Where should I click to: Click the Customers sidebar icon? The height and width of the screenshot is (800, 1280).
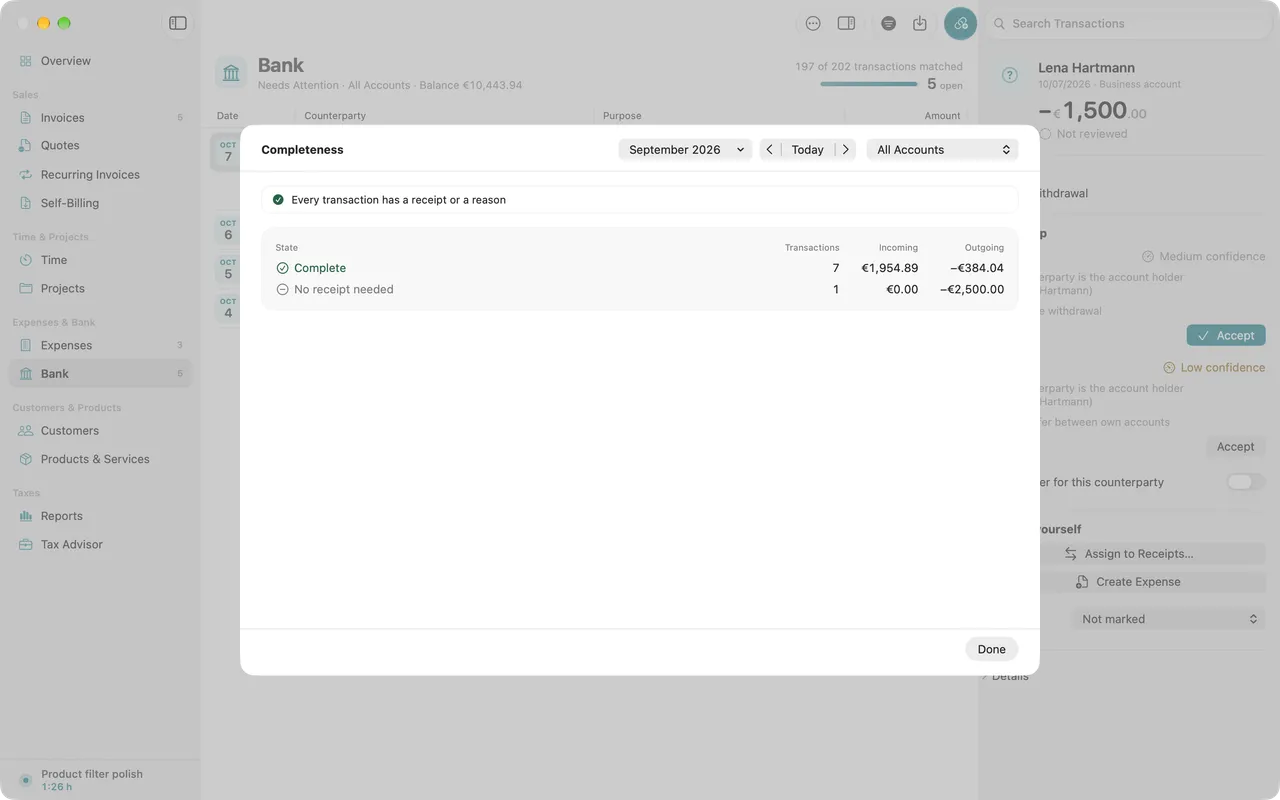click(x=26, y=431)
